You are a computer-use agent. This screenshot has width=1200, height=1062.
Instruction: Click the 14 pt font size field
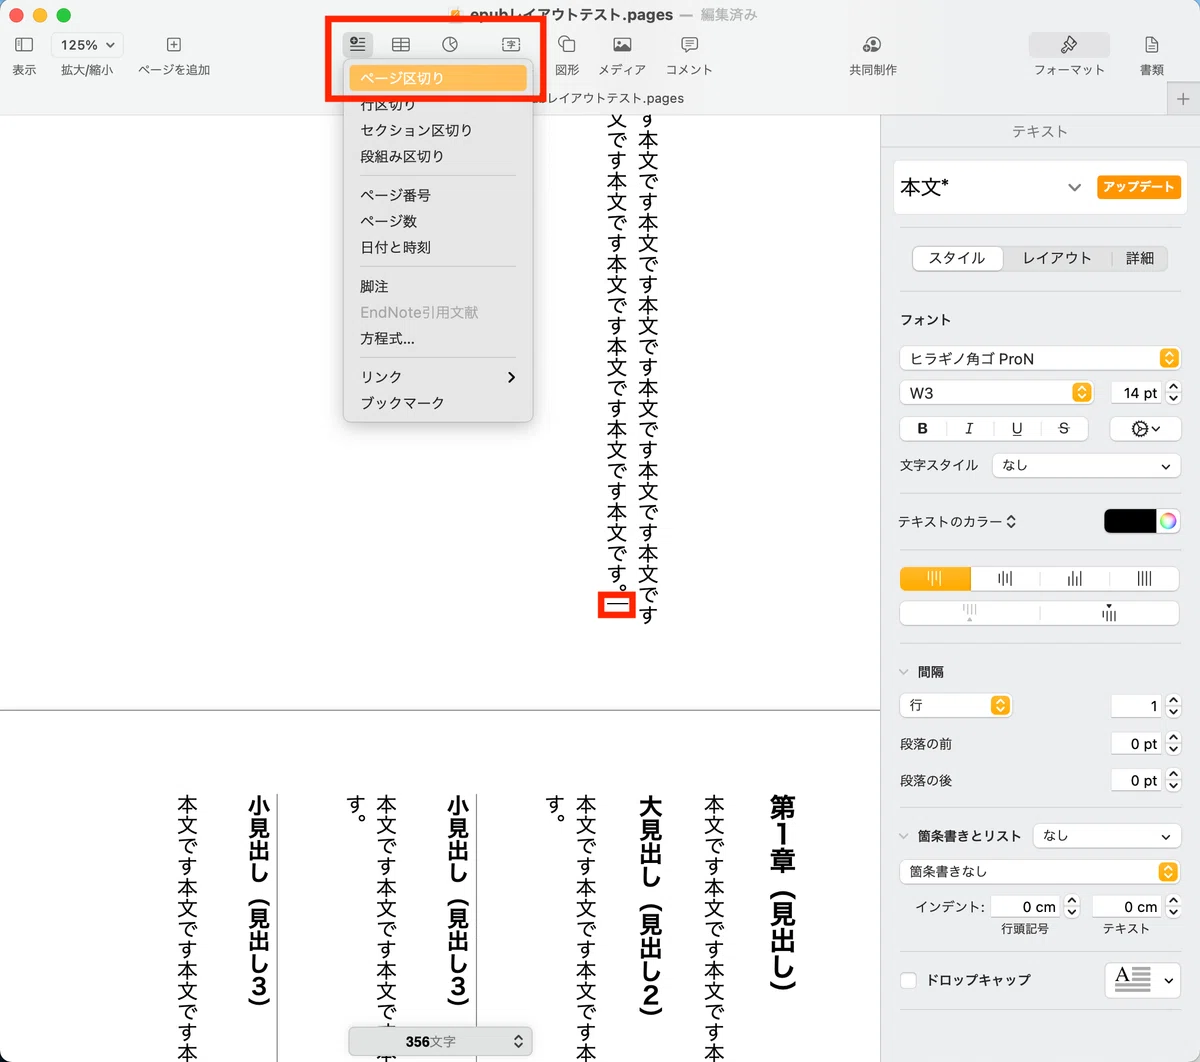click(1138, 393)
